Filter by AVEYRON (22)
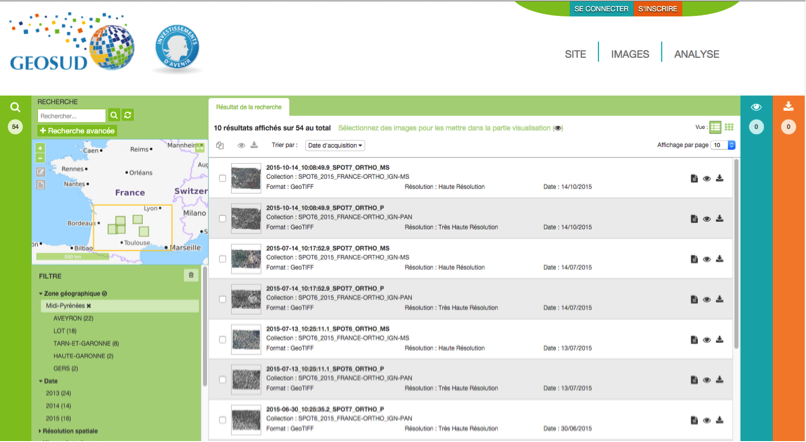Viewport: 806px width, 442px height. [73, 318]
